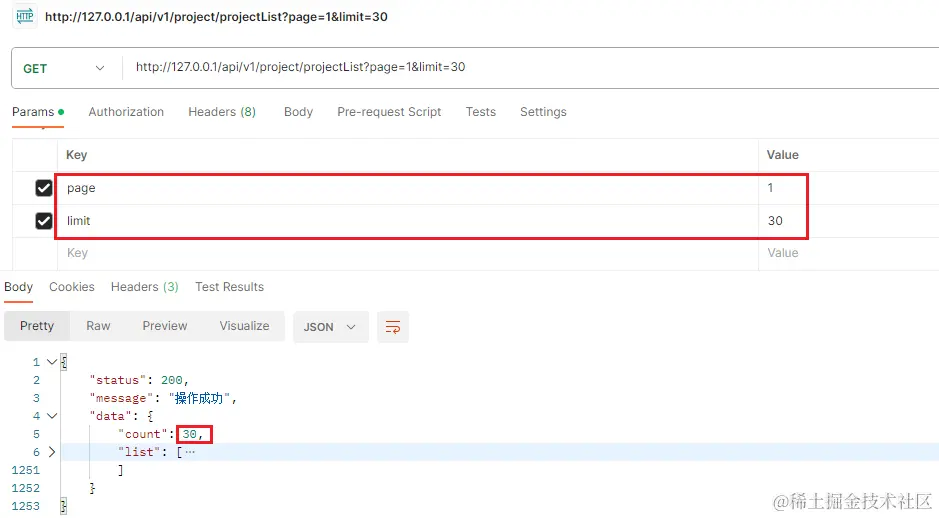Click the "count" value 30
The image size is (939, 518).
[x=190, y=434]
